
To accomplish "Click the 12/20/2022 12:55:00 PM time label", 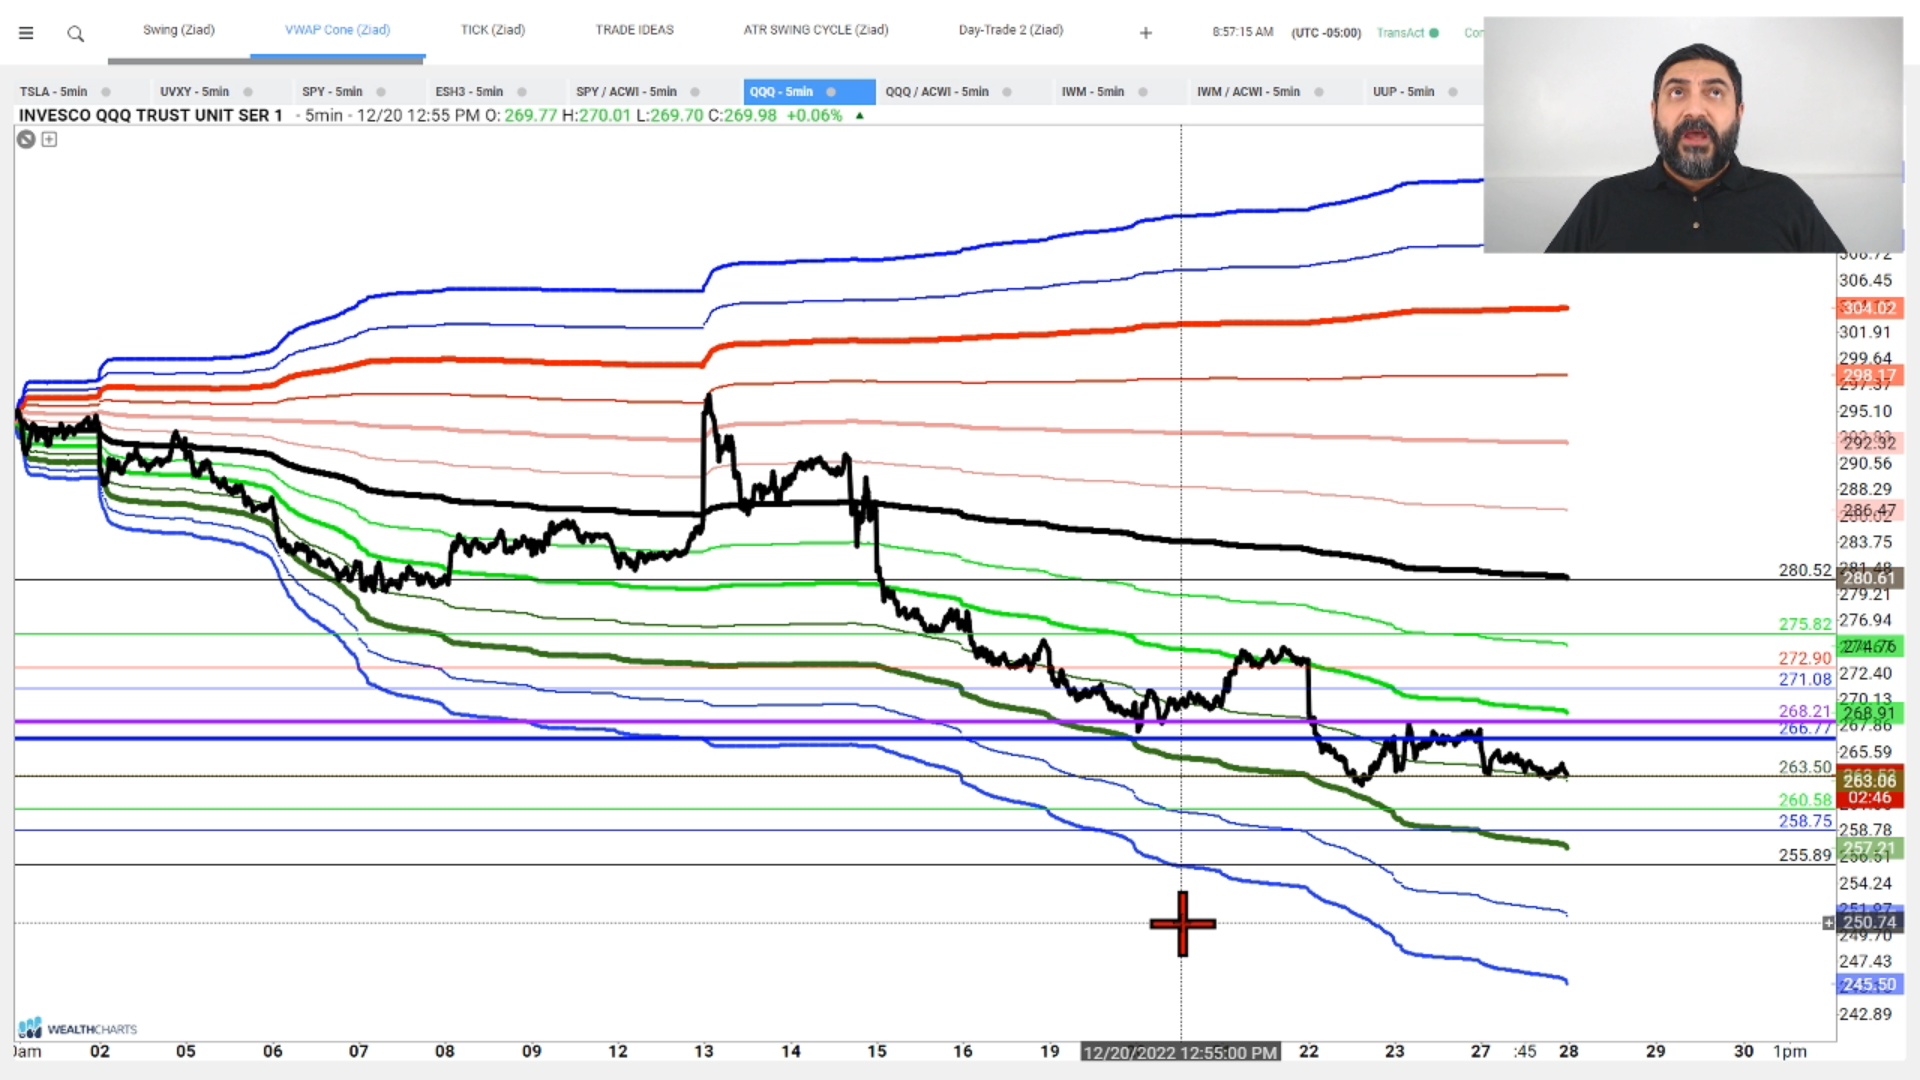I will [1180, 1052].
